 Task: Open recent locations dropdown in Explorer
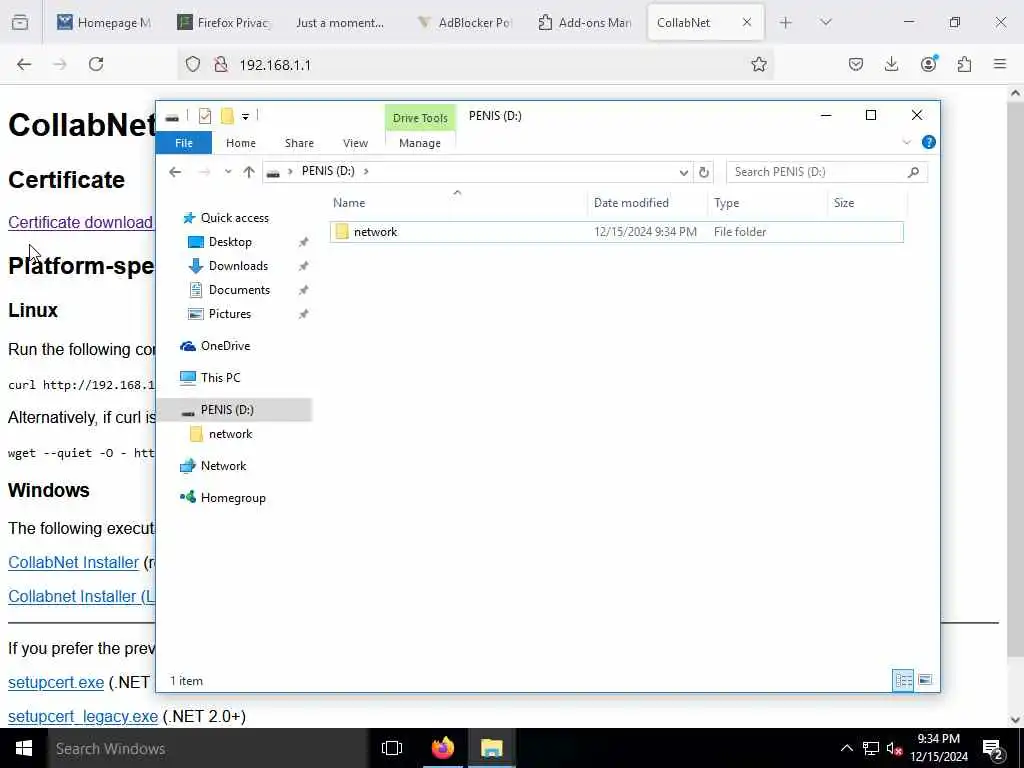(227, 172)
